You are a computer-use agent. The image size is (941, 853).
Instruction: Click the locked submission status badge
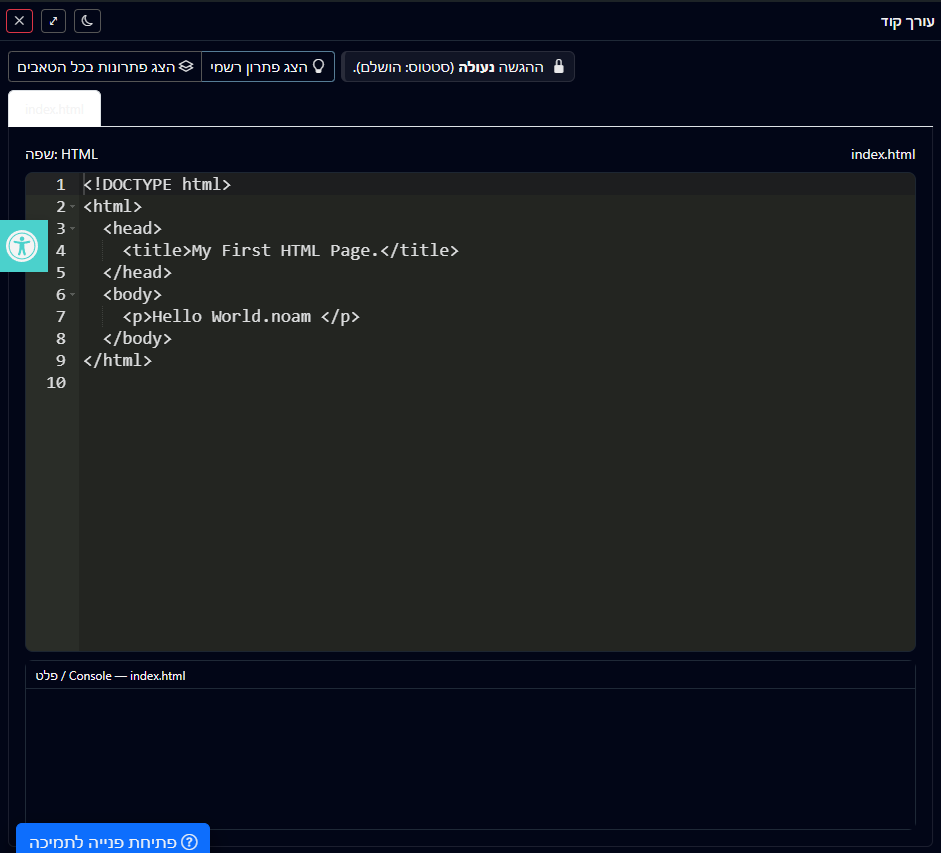(x=458, y=67)
